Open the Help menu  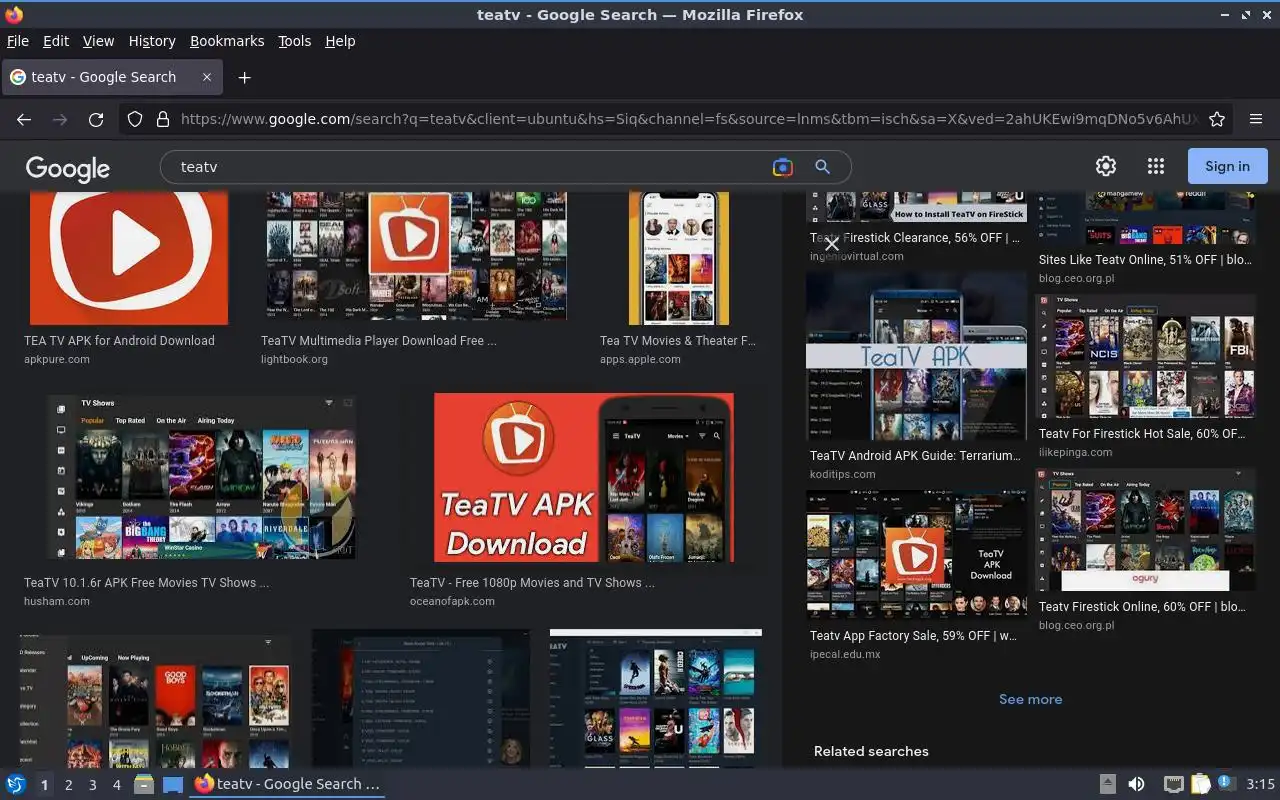pos(340,41)
